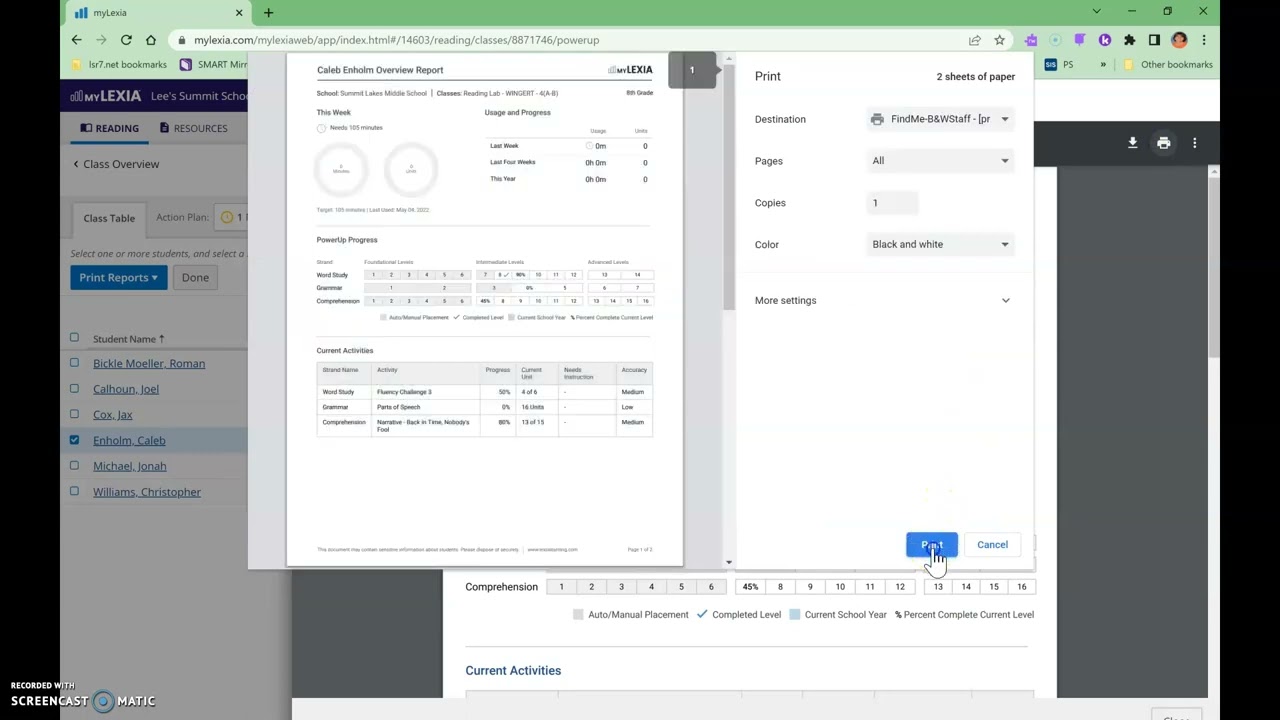Open the Extensions puzzle piece menu
The width and height of the screenshot is (1280, 720).
tap(1129, 40)
